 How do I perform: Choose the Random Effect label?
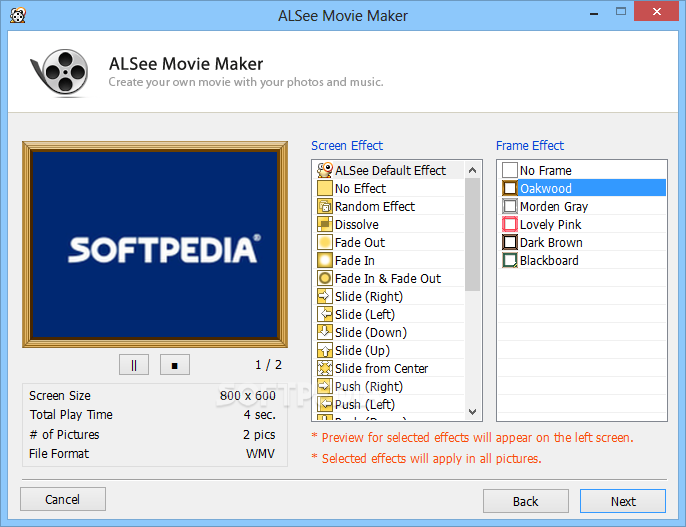375,206
